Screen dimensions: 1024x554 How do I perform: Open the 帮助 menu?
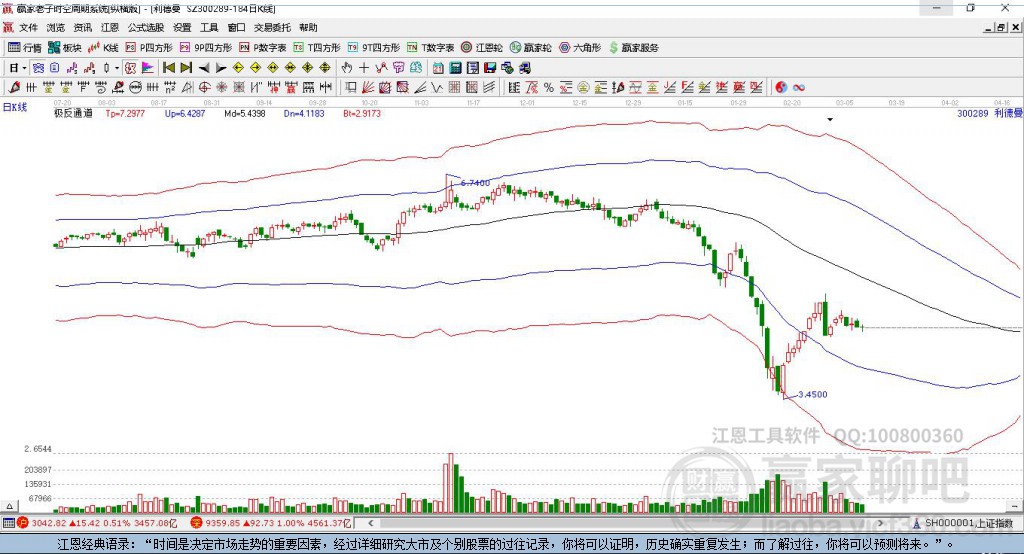[x=308, y=27]
